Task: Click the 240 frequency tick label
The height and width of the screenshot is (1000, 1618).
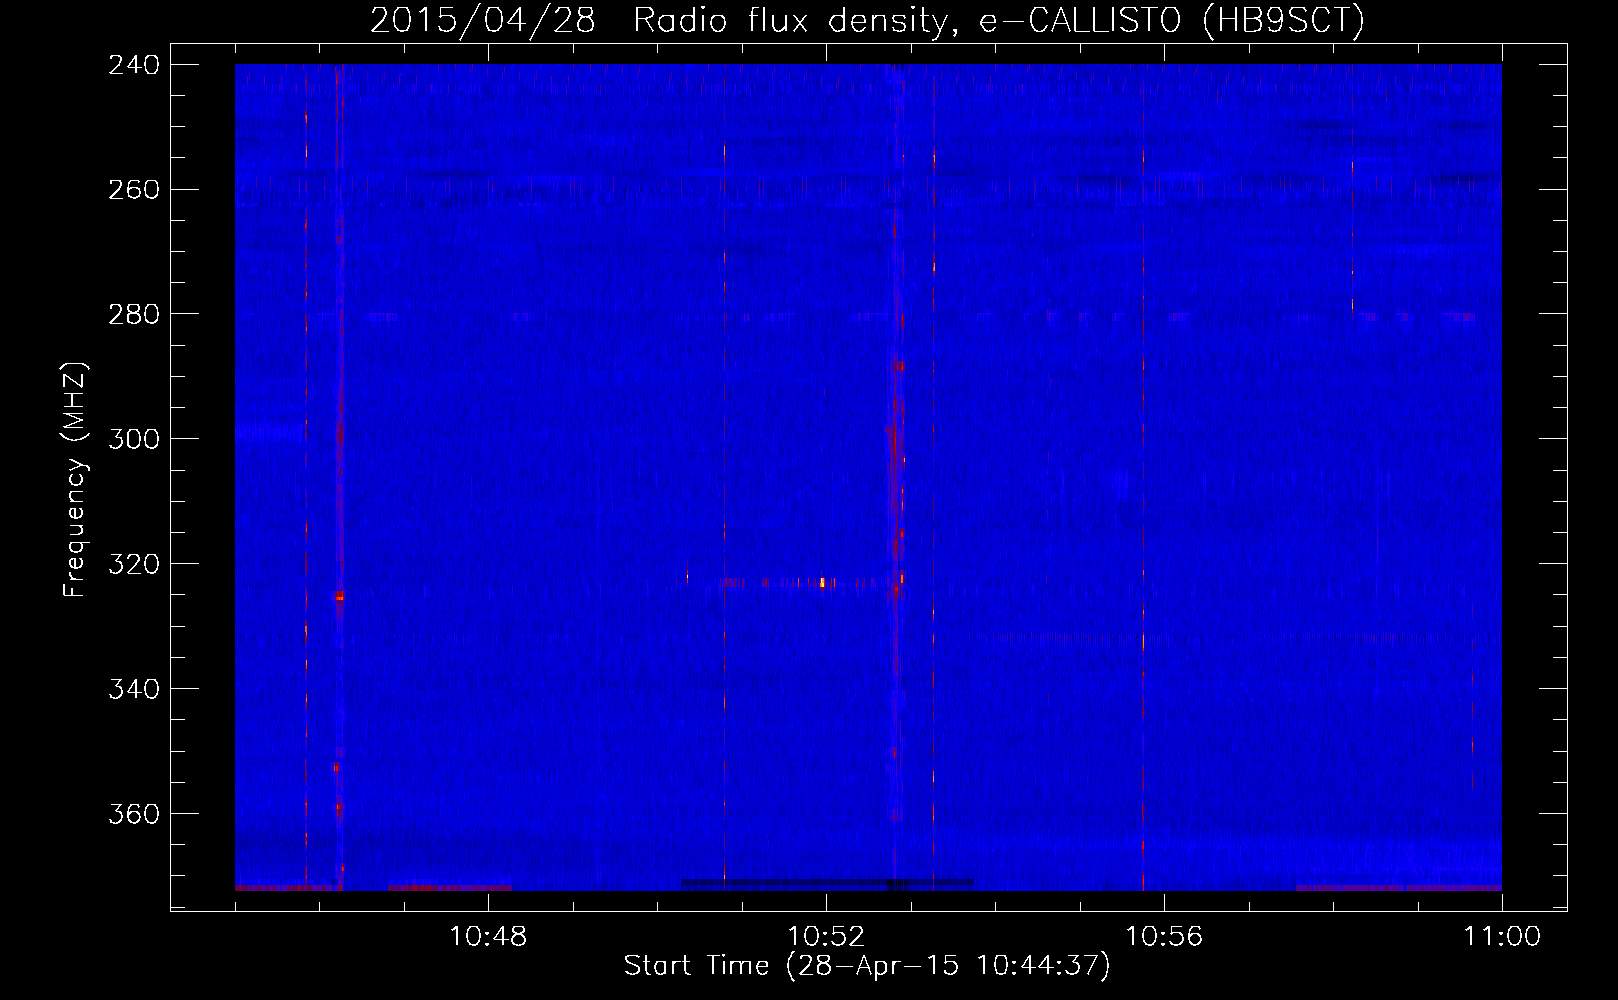Action: click(x=134, y=65)
